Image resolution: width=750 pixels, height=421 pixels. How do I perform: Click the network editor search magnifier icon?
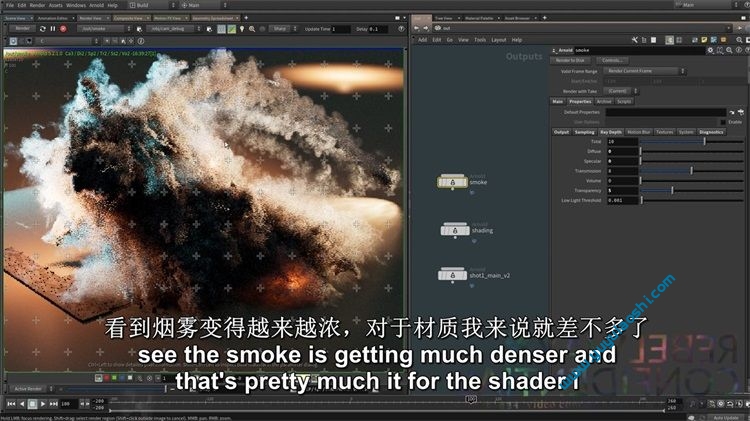739,40
